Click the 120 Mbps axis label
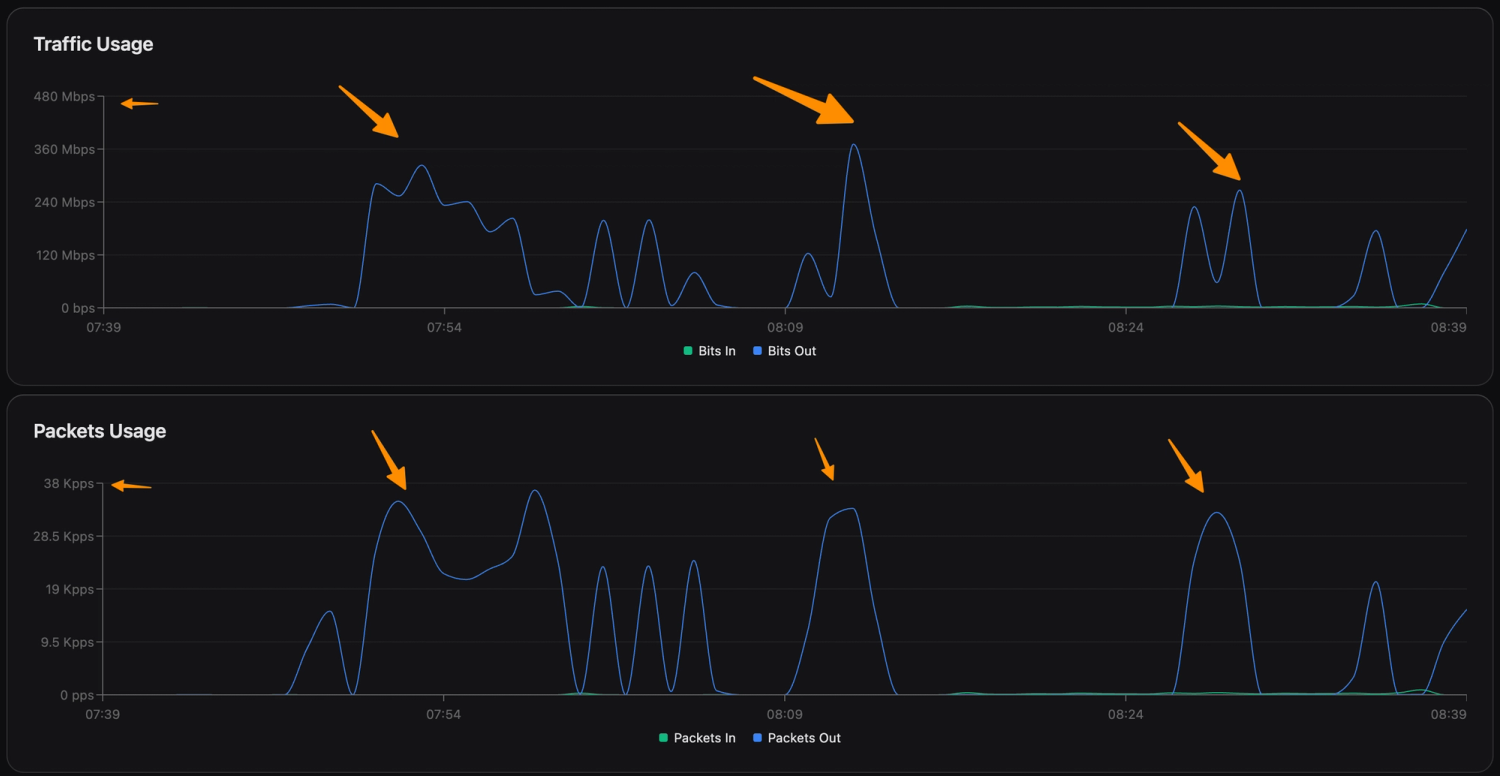The width and height of the screenshot is (1500, 776). [64, 256]
